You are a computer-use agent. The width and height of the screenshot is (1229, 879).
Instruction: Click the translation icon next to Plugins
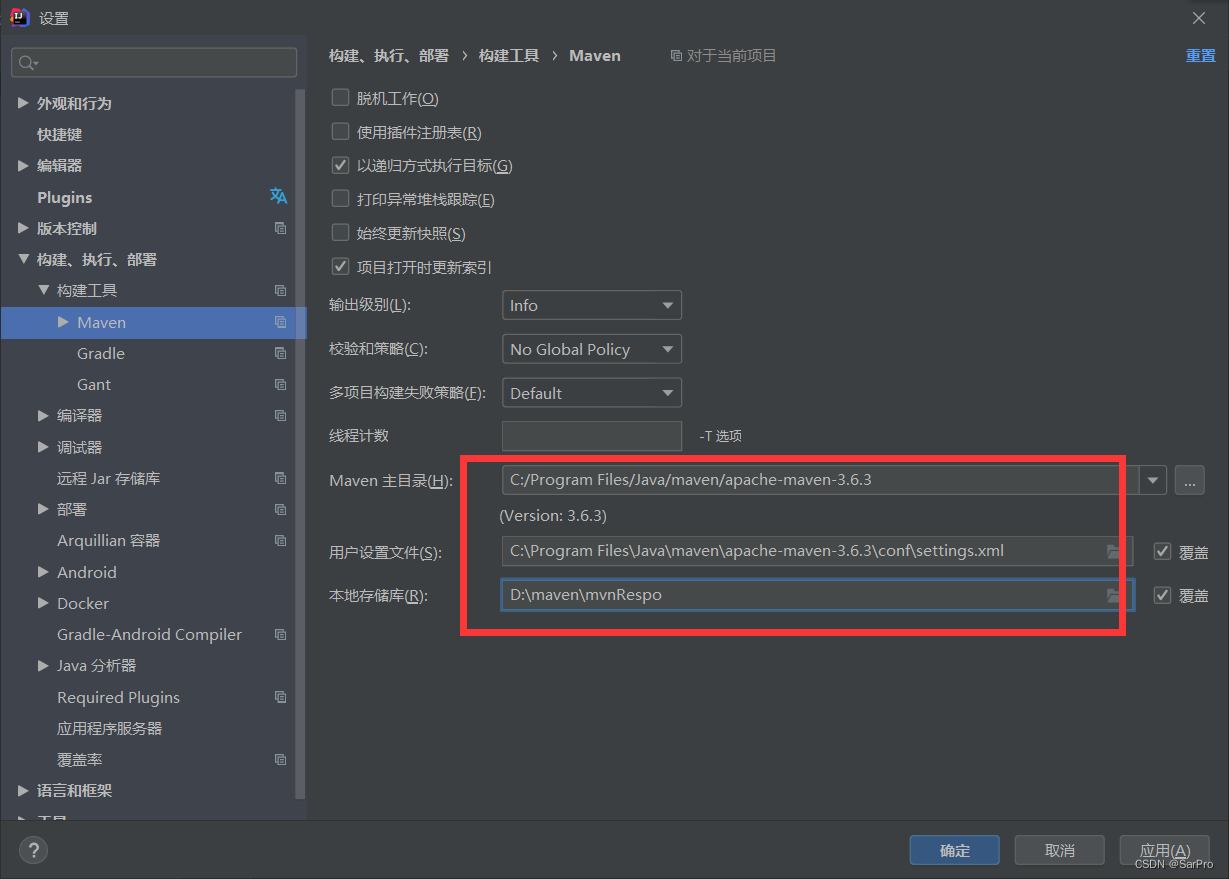pos(279,196)
